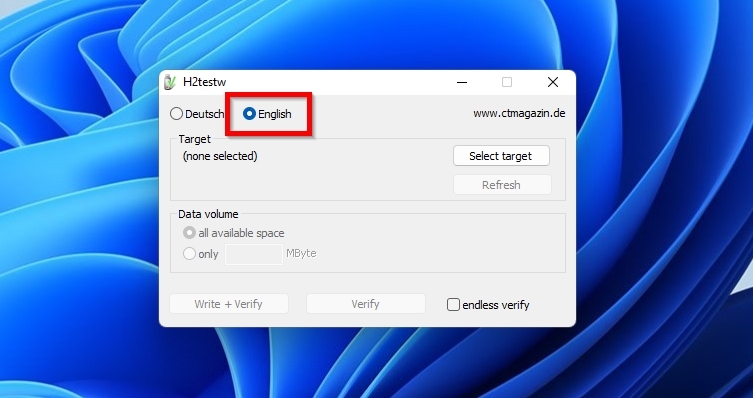Minimize the H2testw window
Viewport: 753px width, 398px height.
click(462, 83)
